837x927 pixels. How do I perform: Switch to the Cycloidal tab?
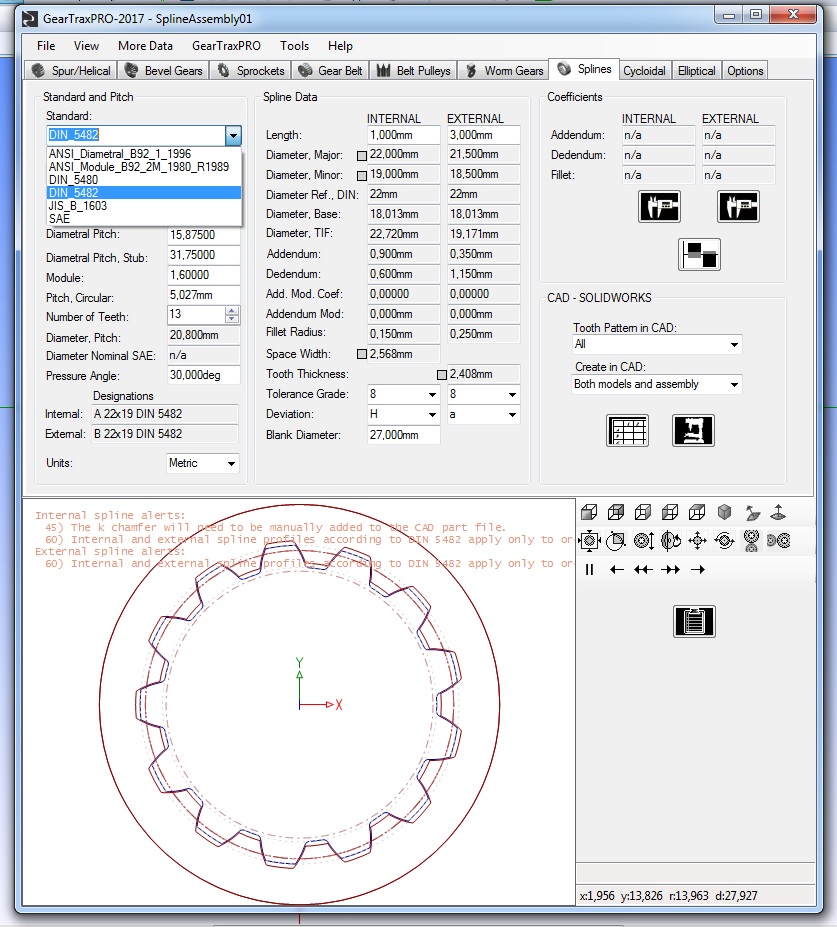point(644,70)
